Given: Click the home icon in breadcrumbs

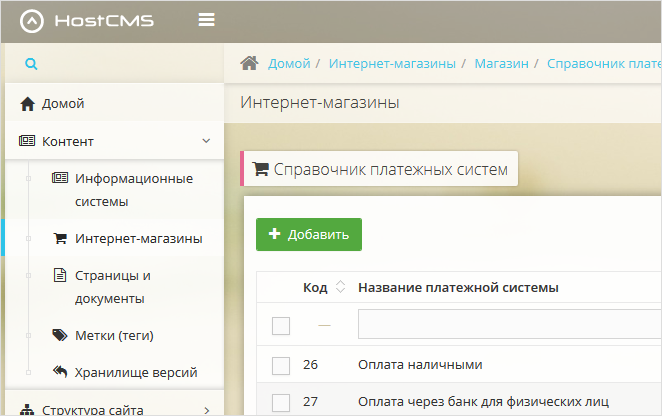Looking at the screenshot, I should [x=250, y=63].
